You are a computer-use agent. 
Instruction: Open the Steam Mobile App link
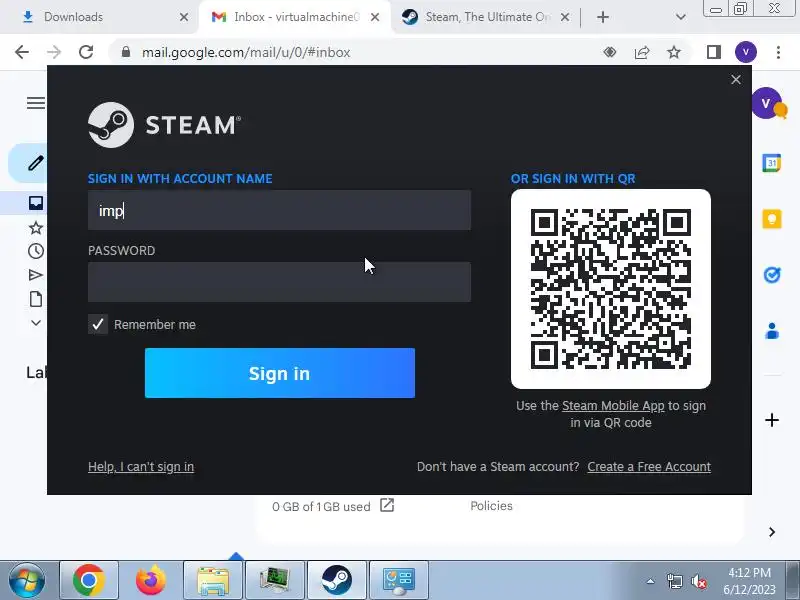(x=613, y=406)
